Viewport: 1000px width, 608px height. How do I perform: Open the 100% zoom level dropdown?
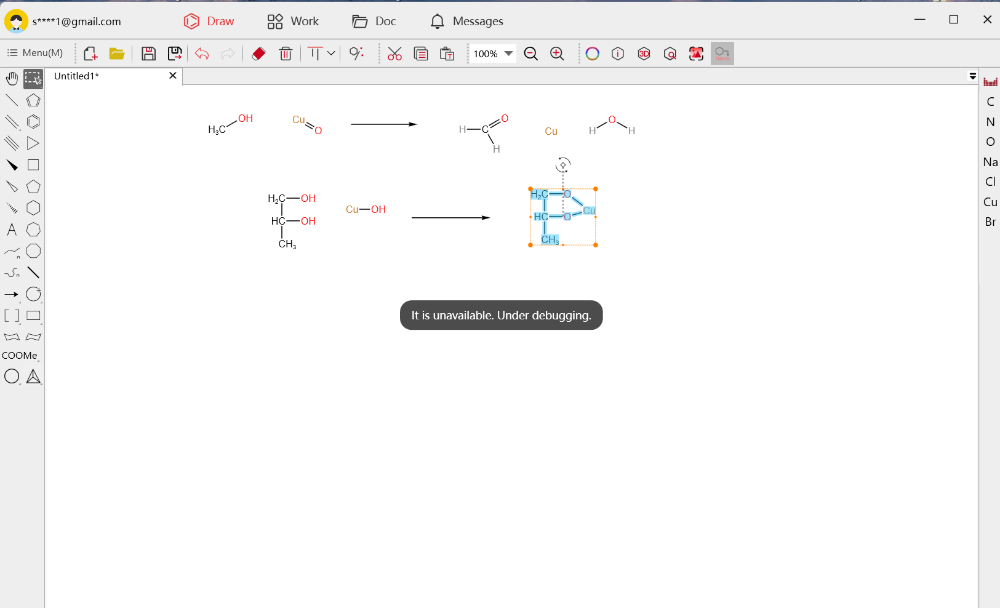[508, 54]
